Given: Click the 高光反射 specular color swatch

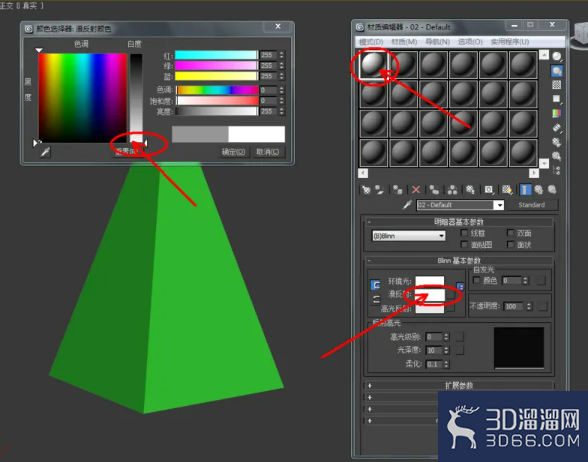Looking at the screenshot, I should pos(430,308).
